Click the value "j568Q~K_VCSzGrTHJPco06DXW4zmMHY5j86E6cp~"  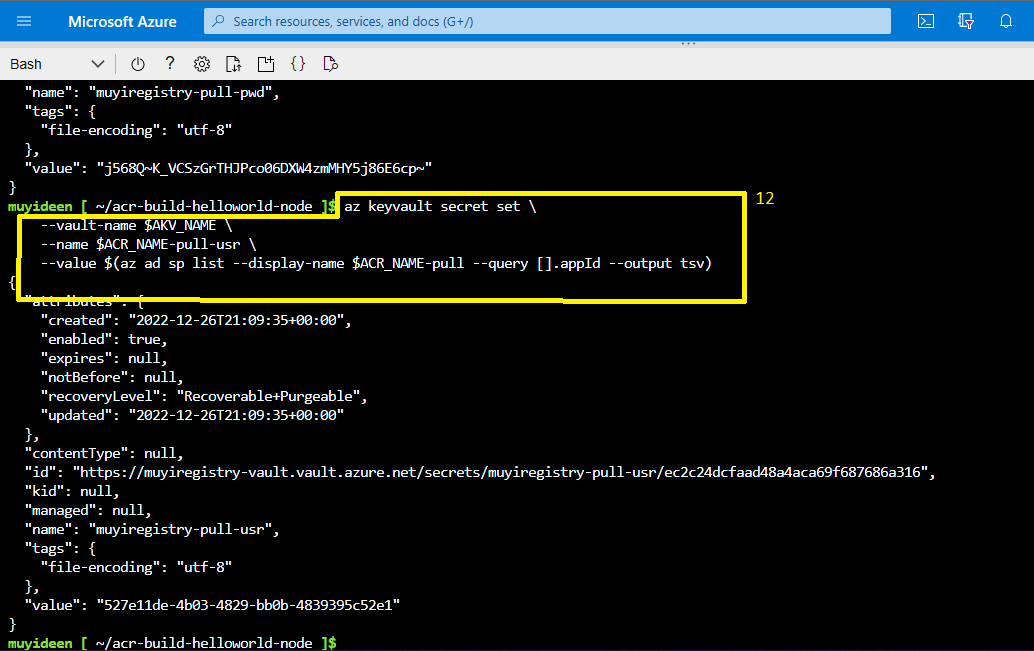click(264, 168)
